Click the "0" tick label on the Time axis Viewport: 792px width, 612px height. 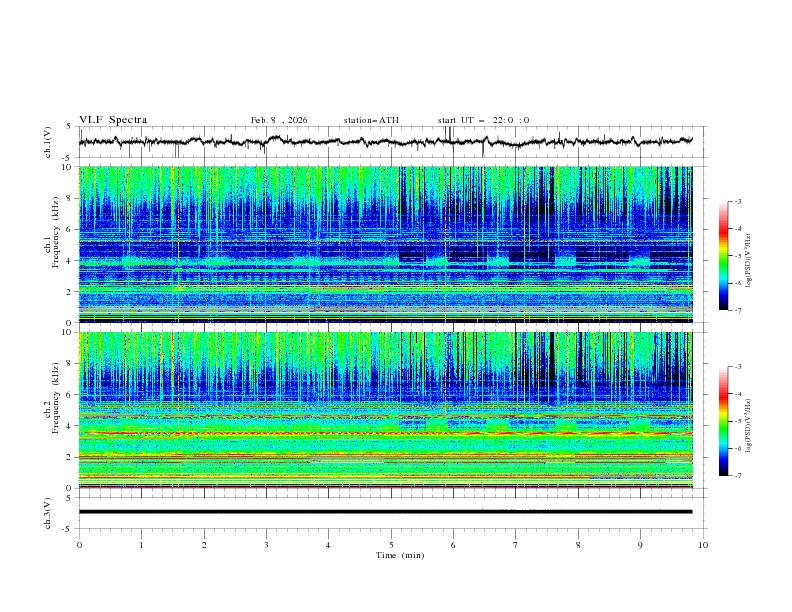(79, 545)
